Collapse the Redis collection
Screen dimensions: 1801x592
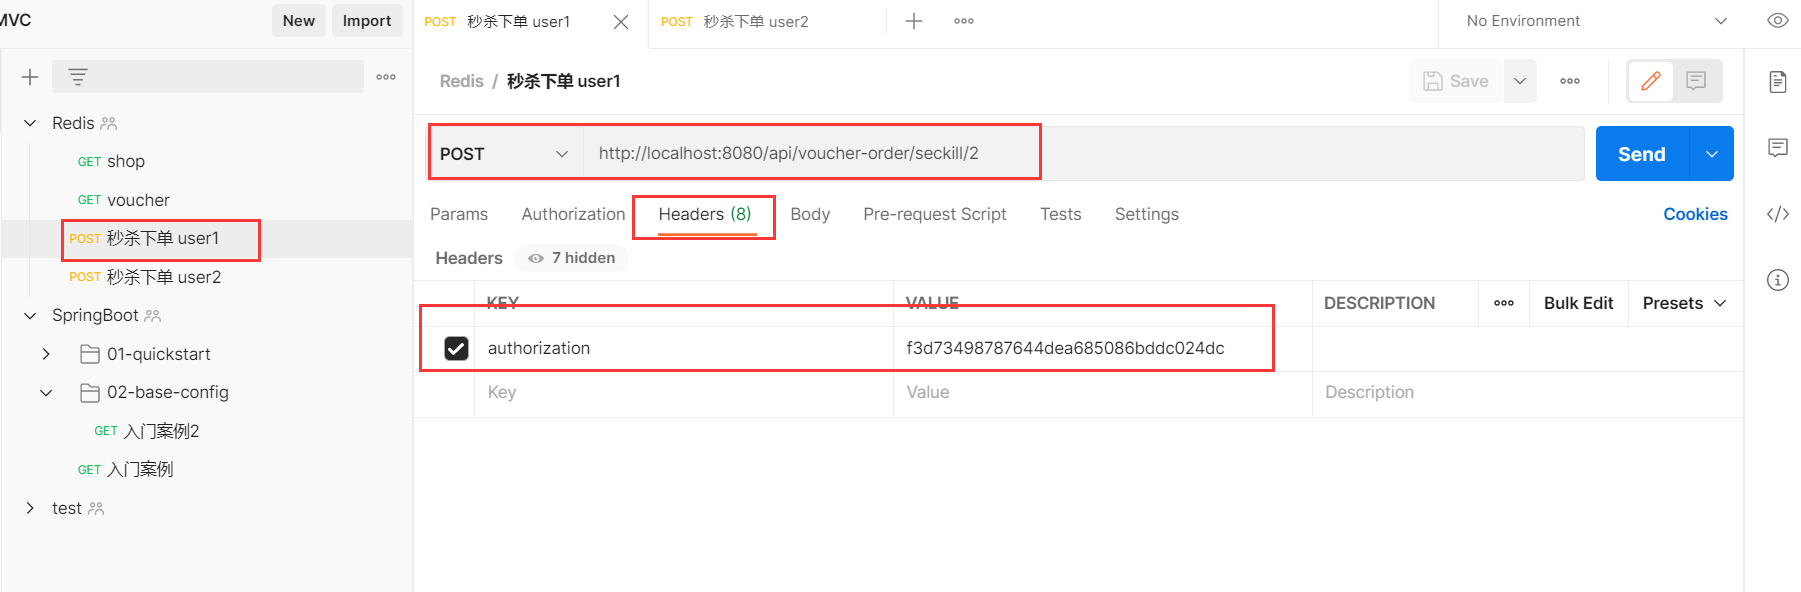pyautogui.click(x=30, y=123)
